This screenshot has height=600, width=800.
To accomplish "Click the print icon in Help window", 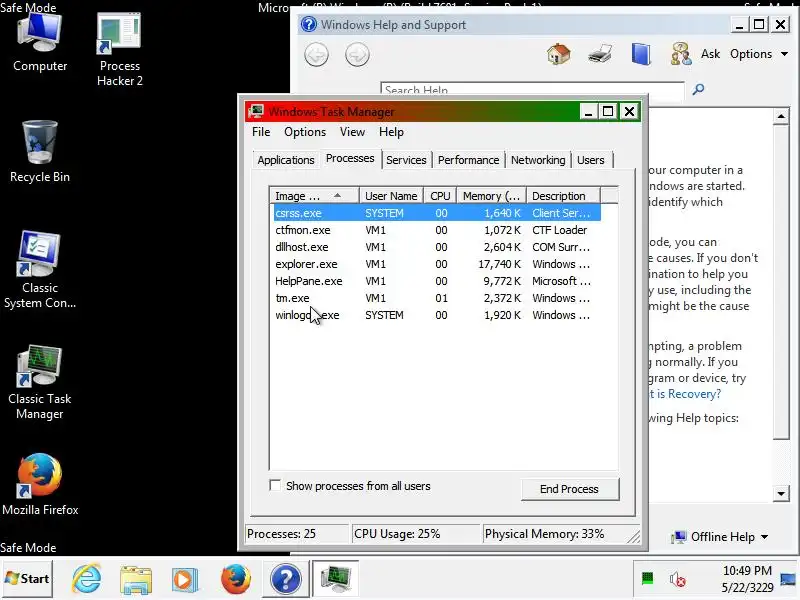I will [x=600, y=54].
